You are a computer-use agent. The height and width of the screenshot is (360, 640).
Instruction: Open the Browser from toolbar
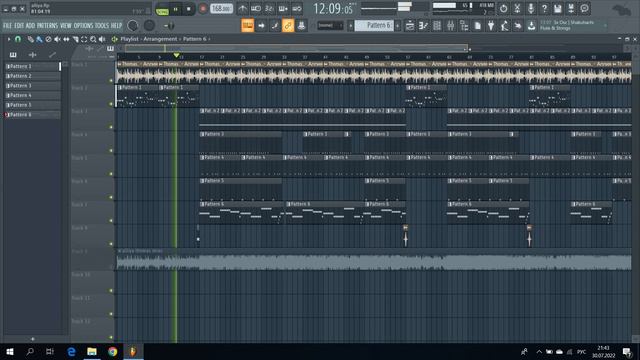coord(464,26)
